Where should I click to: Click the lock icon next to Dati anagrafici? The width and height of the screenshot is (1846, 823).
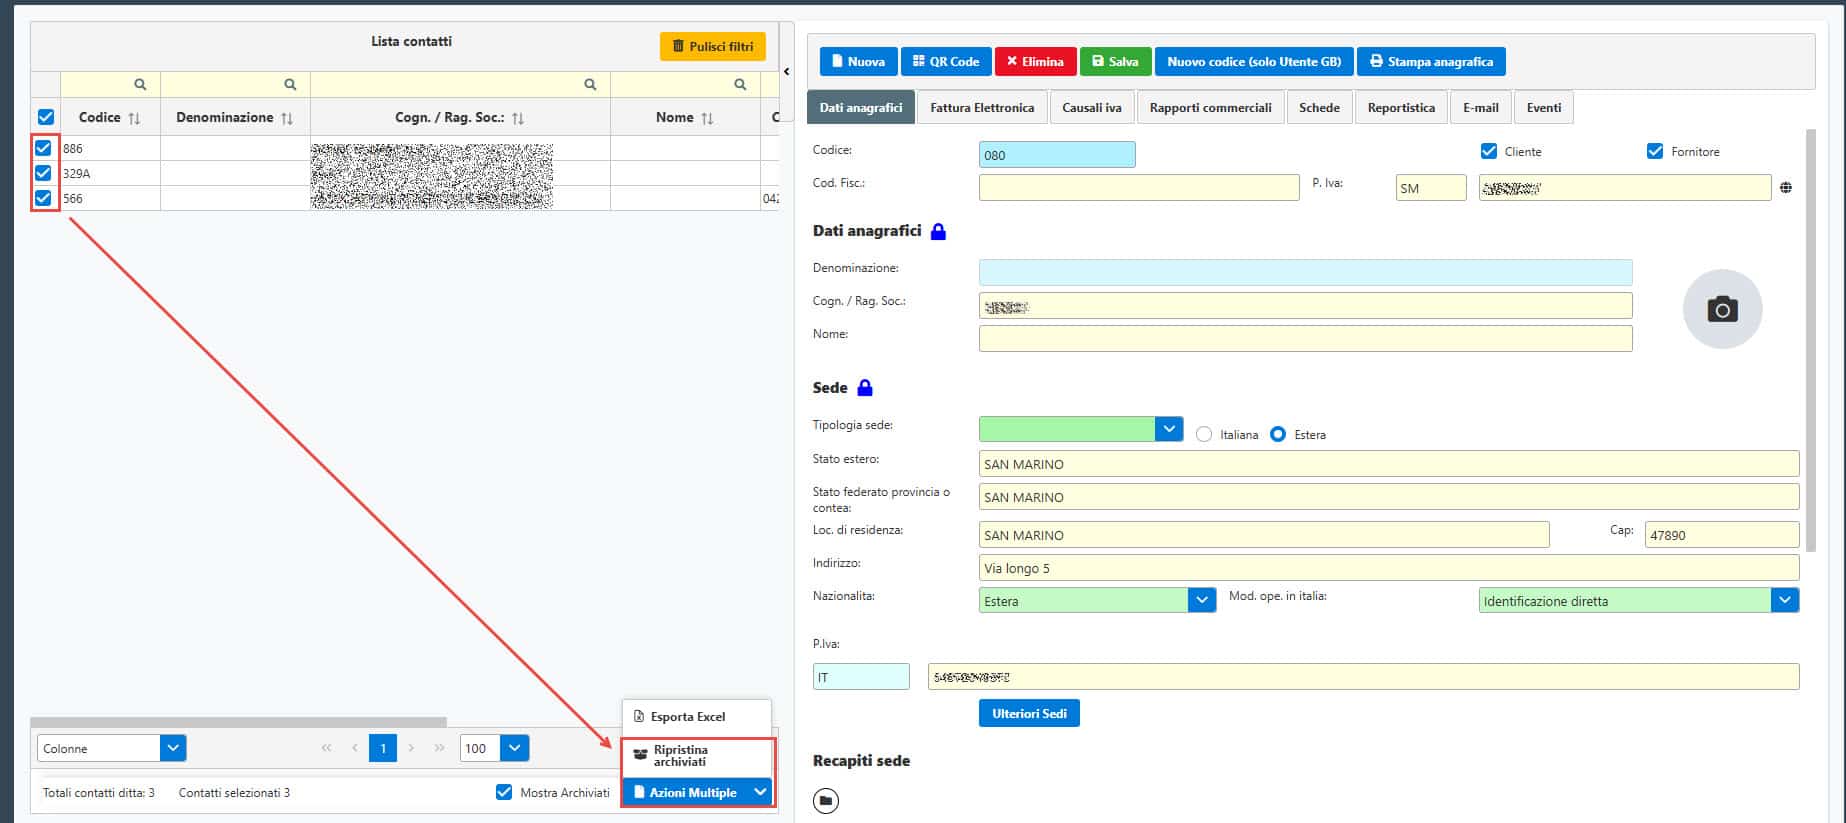click(938, 232)
